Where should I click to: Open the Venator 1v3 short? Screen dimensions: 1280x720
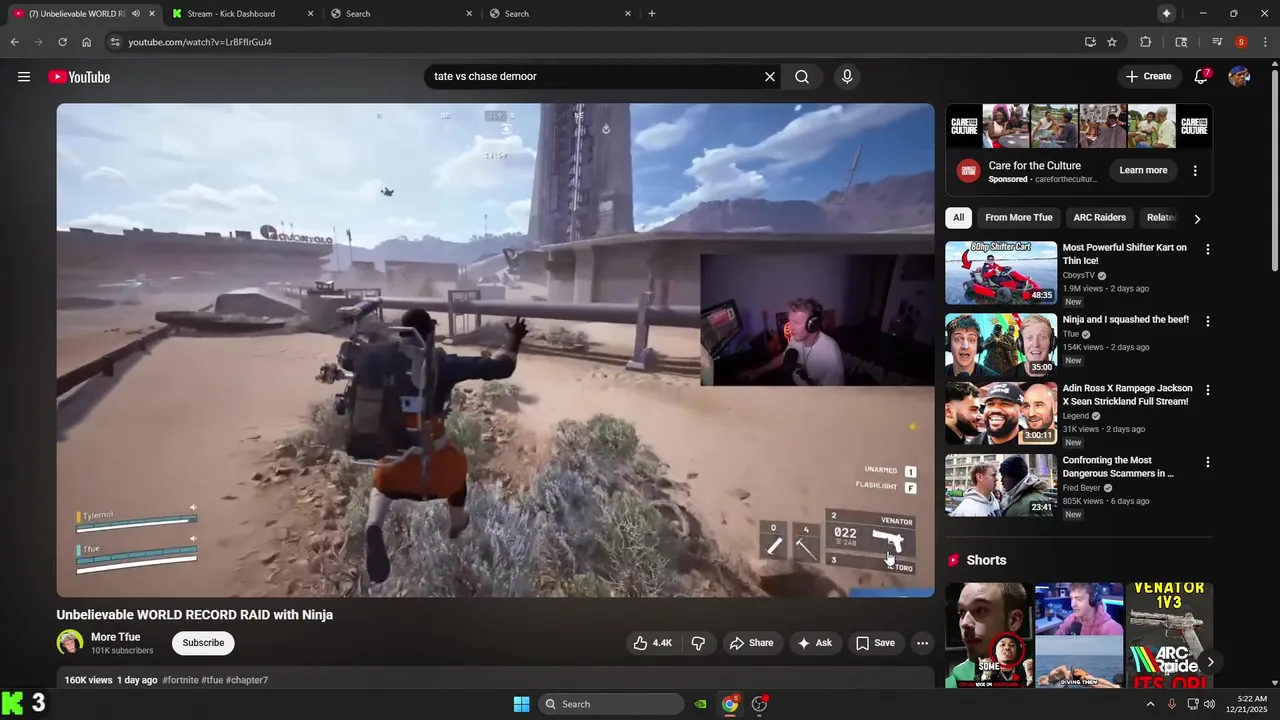tap(1169, 634)
